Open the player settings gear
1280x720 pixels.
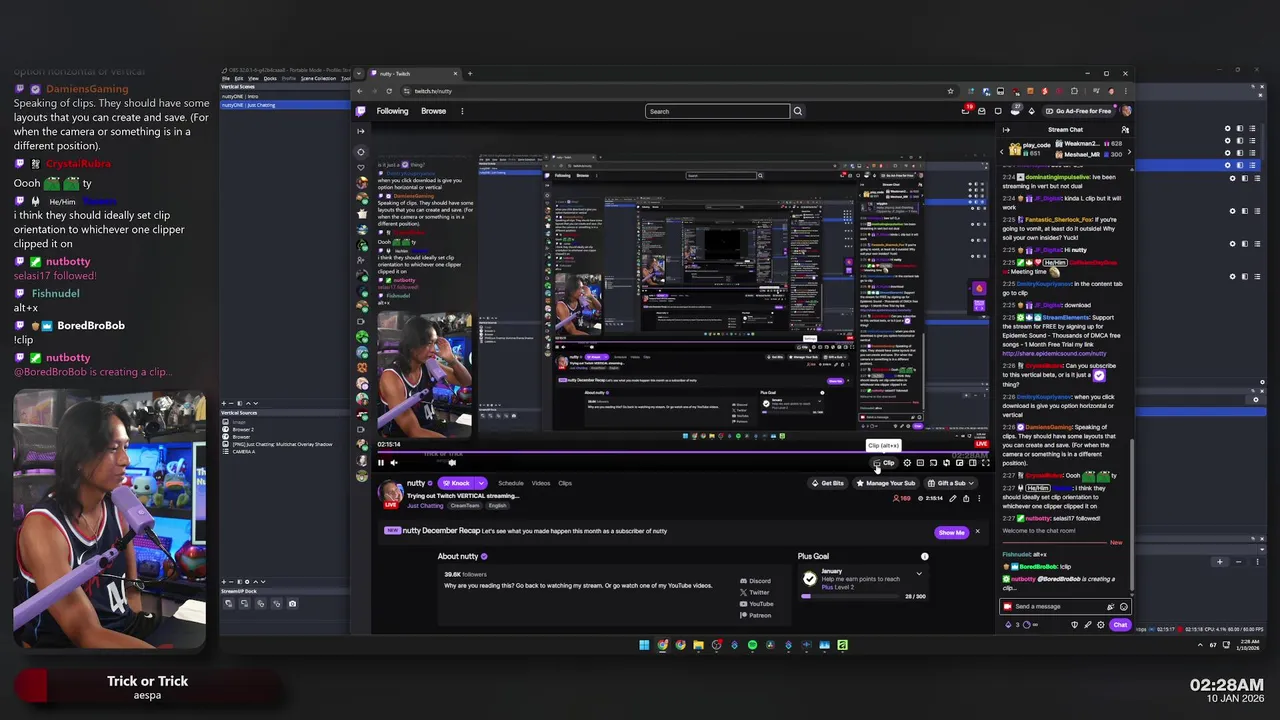click(x=907, y=463)
